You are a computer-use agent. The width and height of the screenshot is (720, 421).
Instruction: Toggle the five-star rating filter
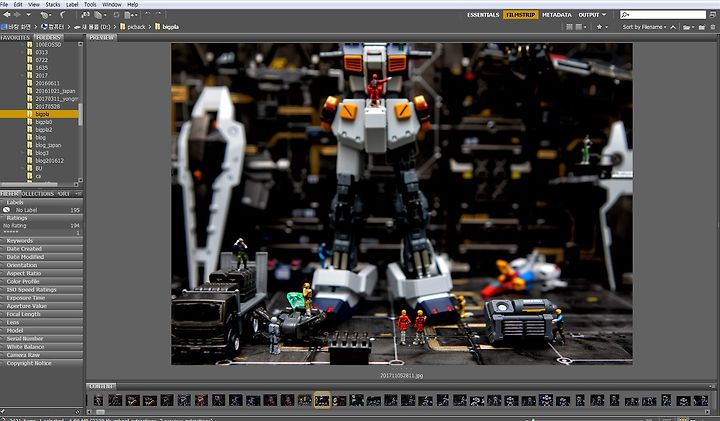click(41, 233)
